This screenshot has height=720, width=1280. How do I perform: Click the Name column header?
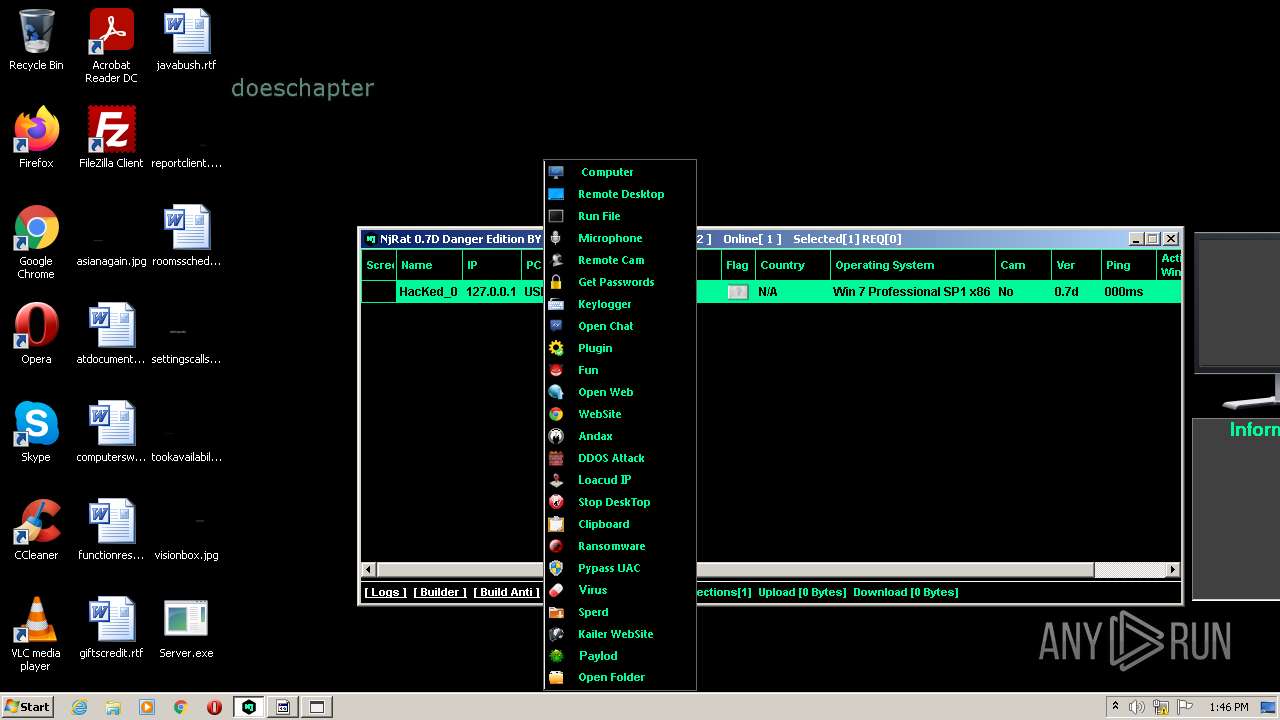coord(429,265)
